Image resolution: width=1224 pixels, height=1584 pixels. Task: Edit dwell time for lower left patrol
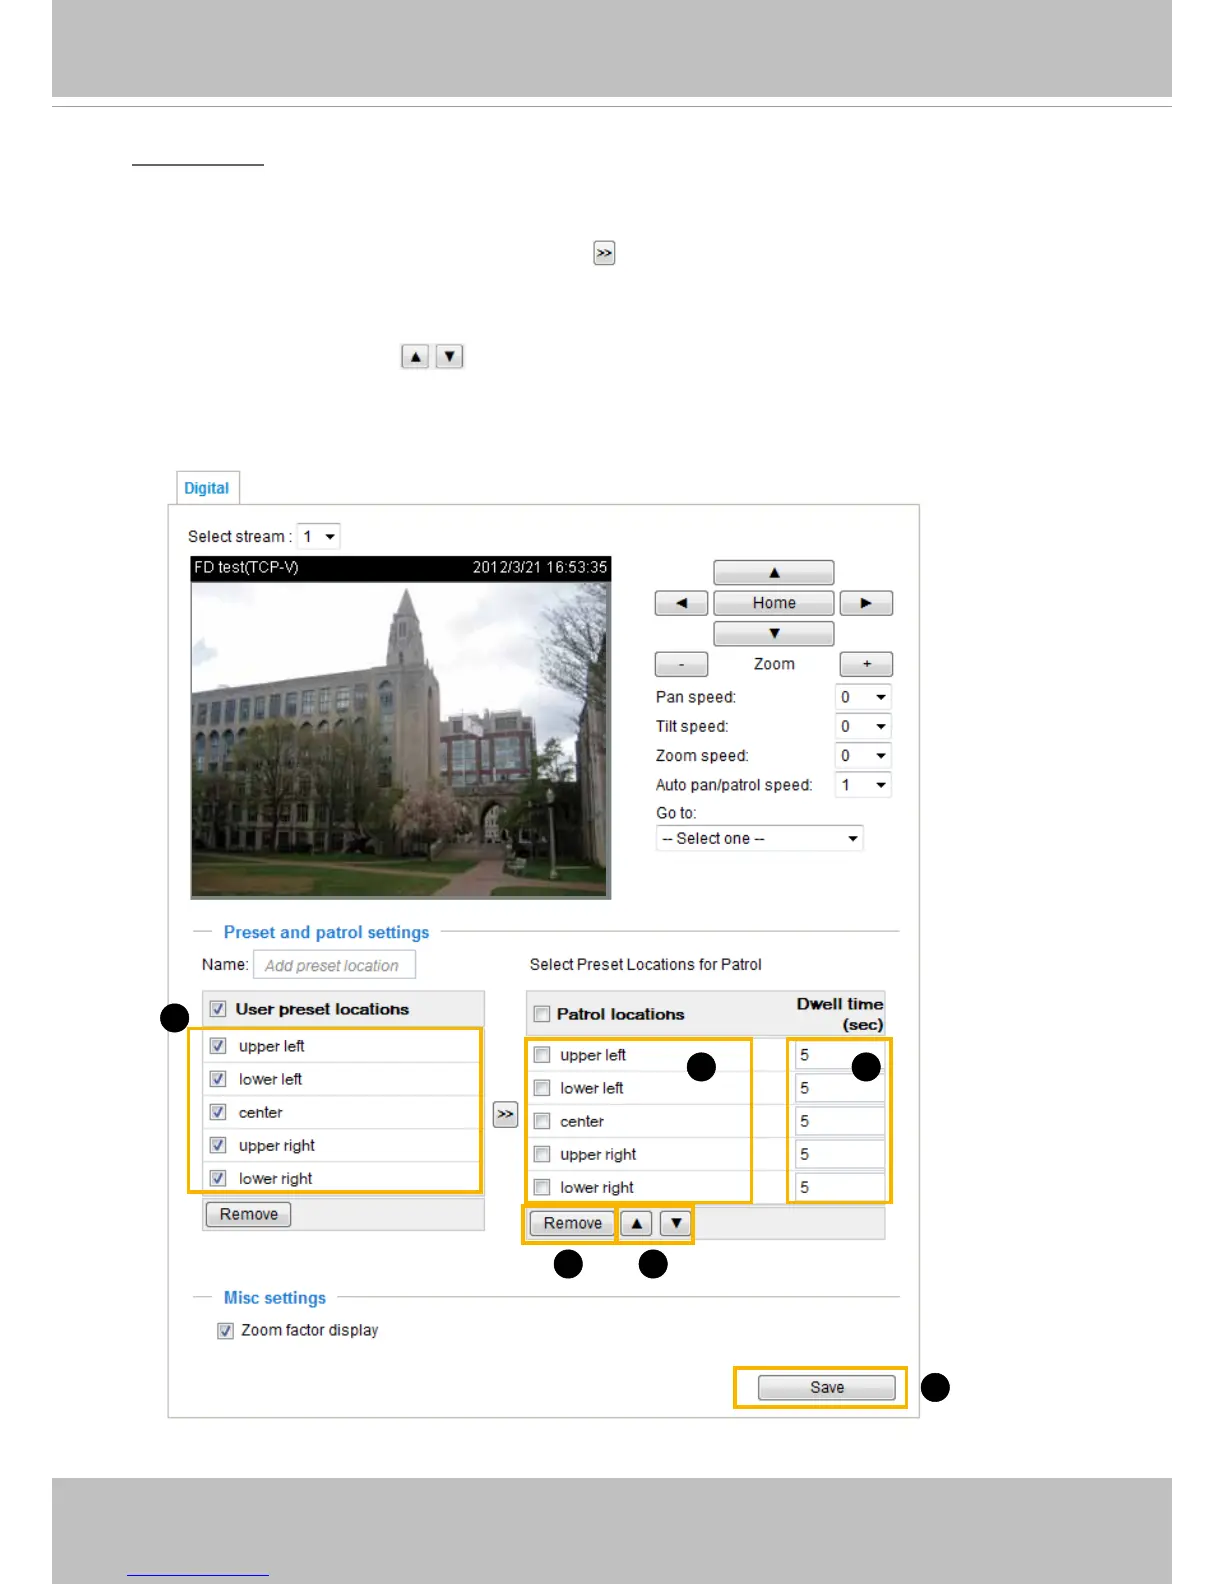[x=840, y=1088]
